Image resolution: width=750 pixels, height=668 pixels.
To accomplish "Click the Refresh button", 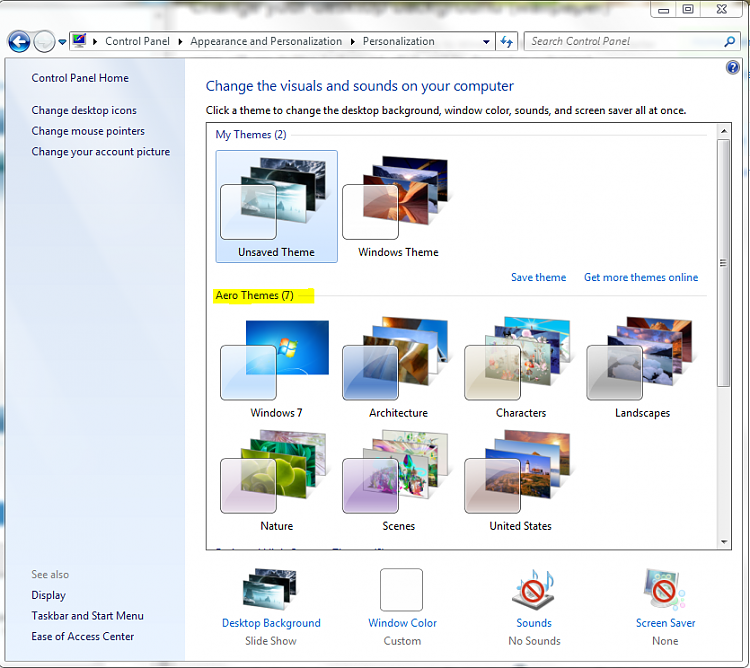I will coord(507,42).
